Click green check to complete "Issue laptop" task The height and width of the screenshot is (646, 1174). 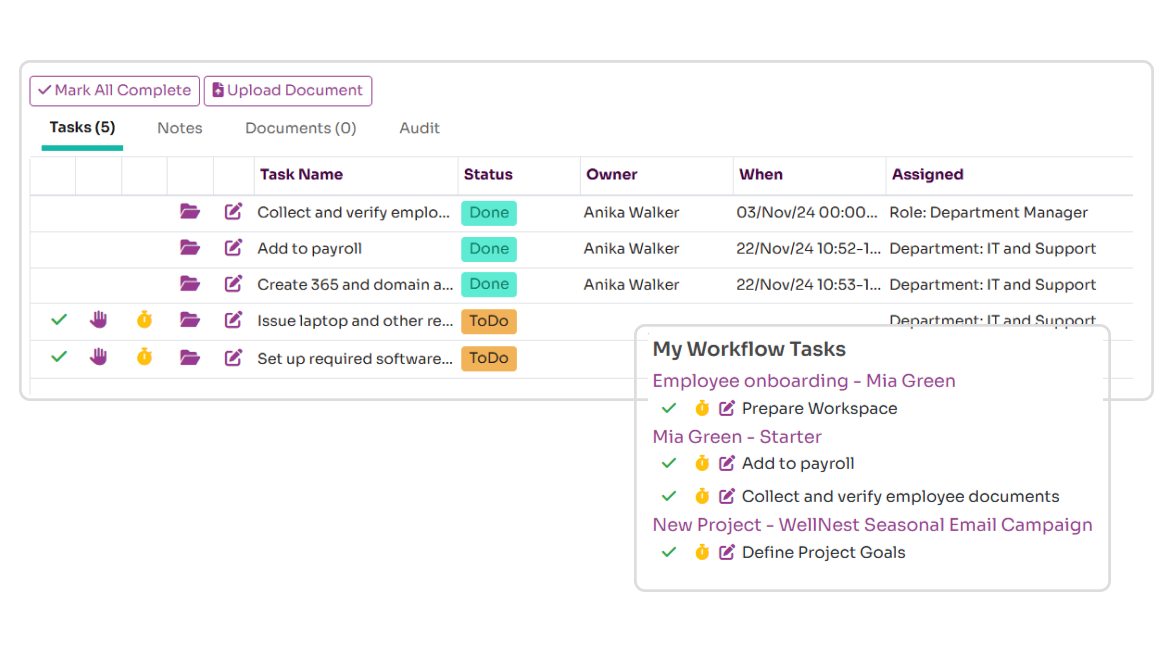[x=57, y=320]
